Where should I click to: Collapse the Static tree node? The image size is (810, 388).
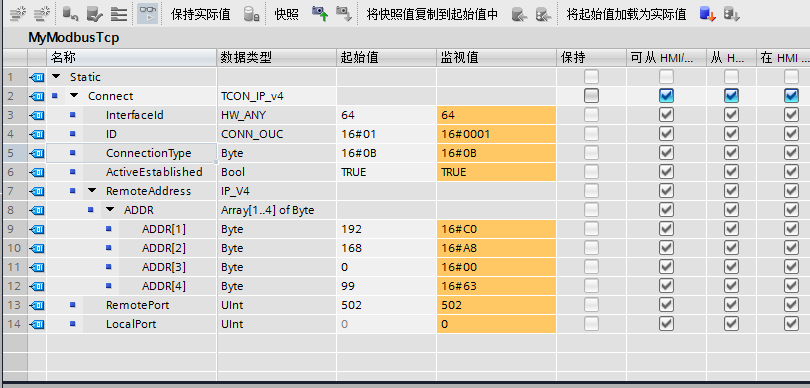[x=57, y=77]
